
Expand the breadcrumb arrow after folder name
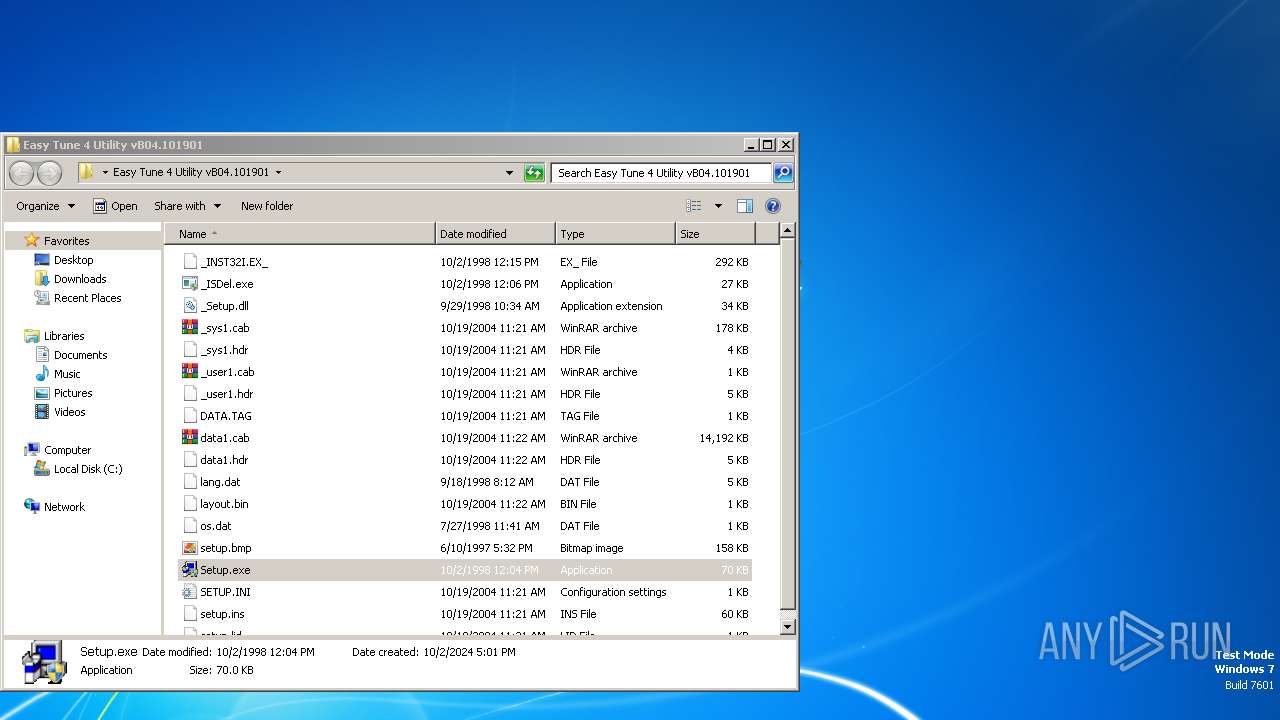pyautogui.click(x=278, y=173)
